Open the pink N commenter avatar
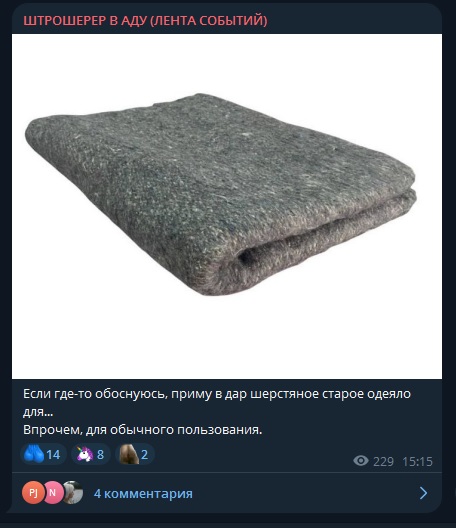This screenshot has height=528, width=456. pyautogui.click(x=53, y=493)
